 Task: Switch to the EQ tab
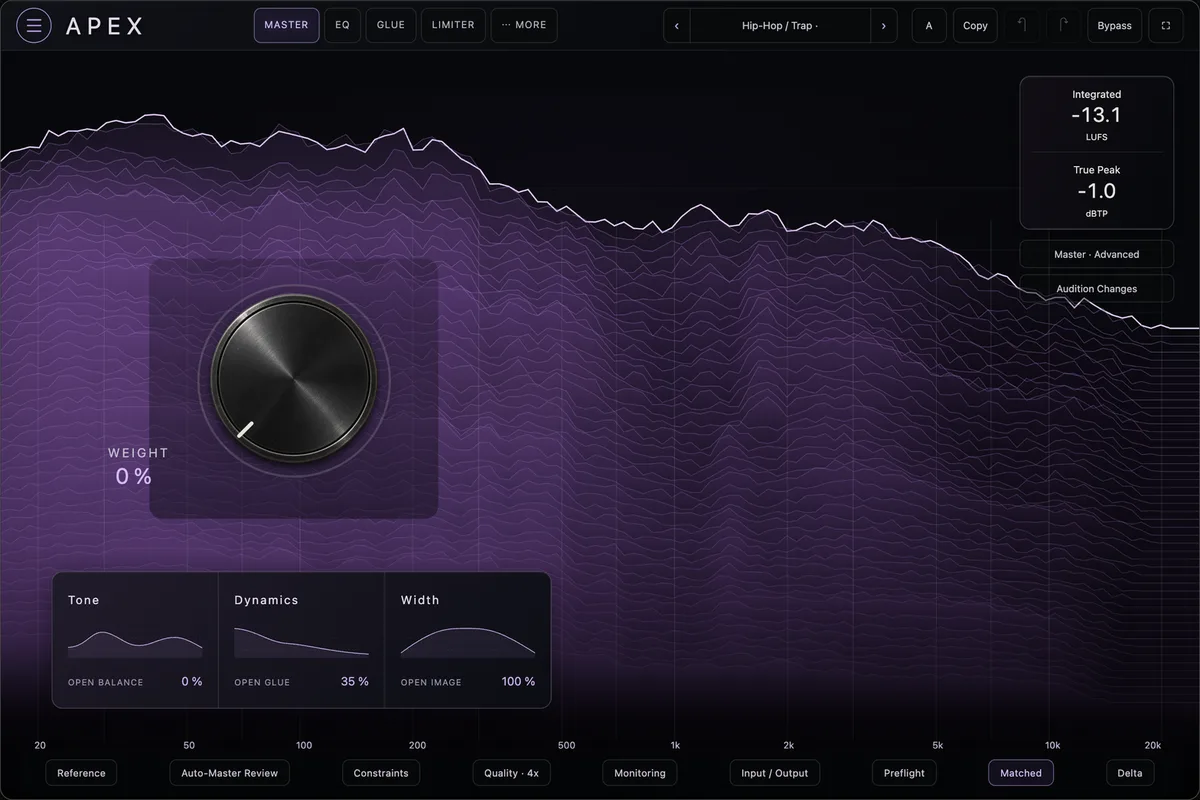tap(343, 25)
